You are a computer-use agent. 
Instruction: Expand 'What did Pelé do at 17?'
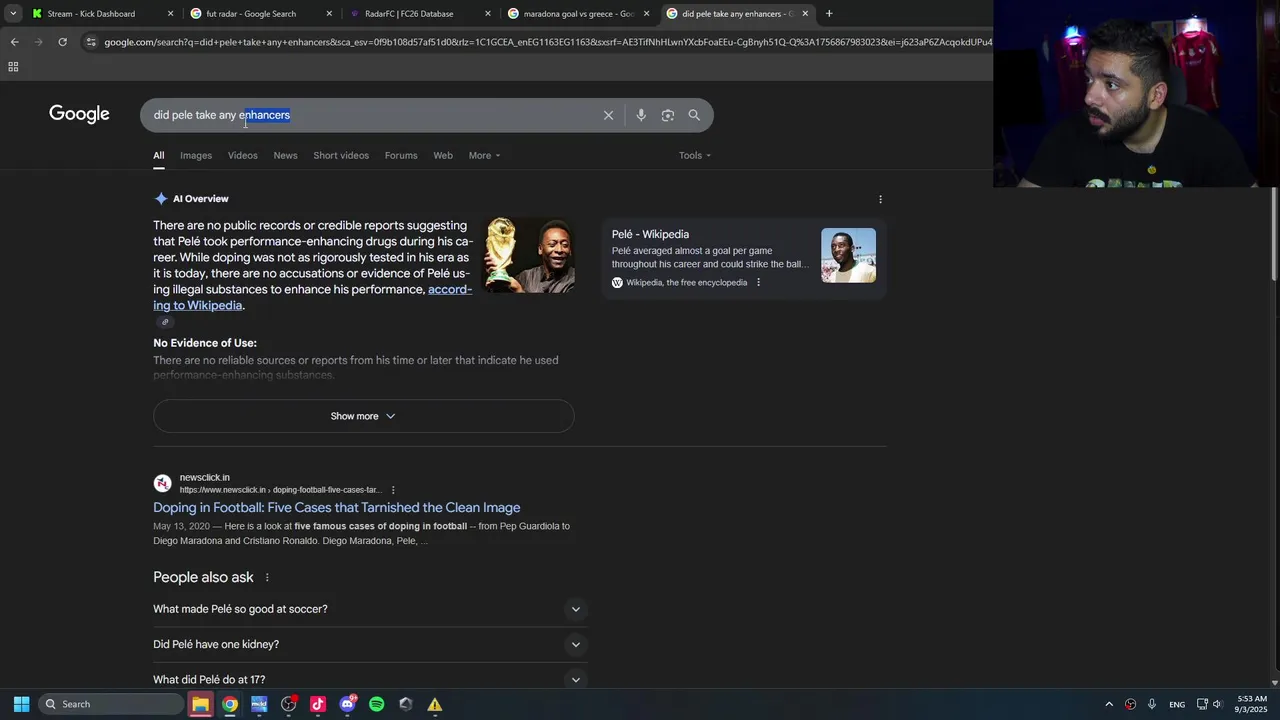pos(369,679)
